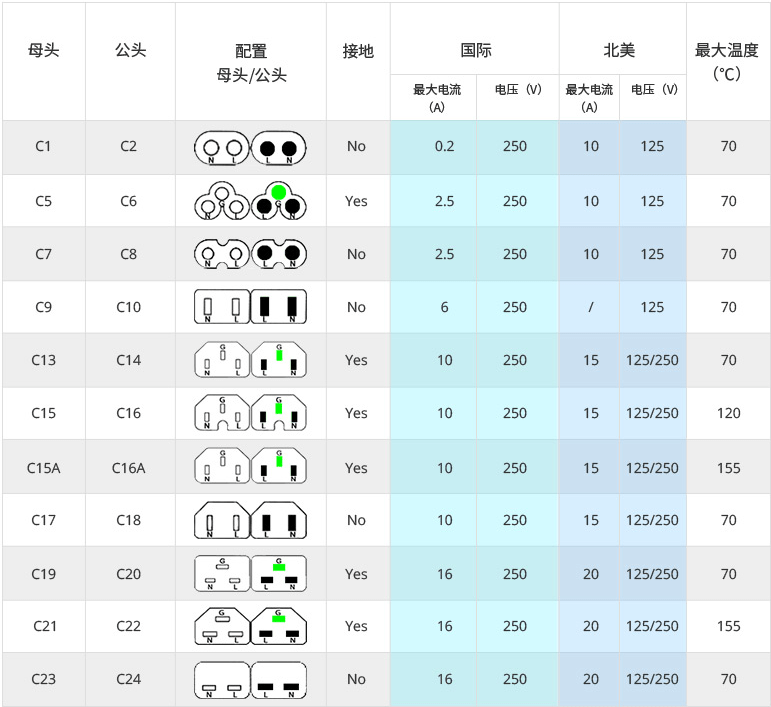Select the 最大温度 (℃) header
Viewport: 771px width, 707px height.
pos(727,62)
